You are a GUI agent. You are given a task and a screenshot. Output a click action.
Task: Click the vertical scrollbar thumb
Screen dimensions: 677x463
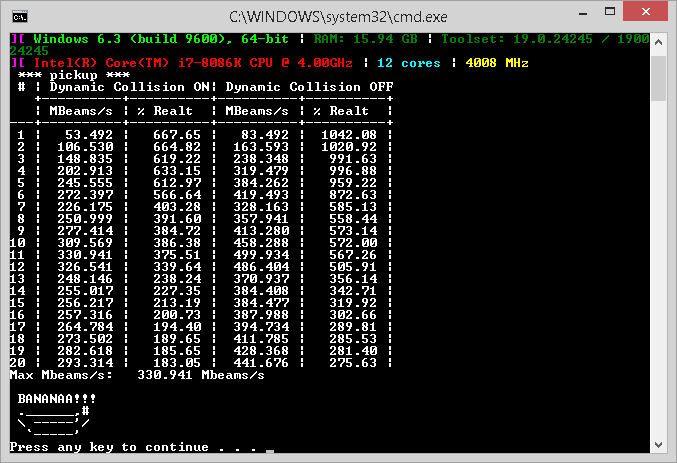click(658, 78)
